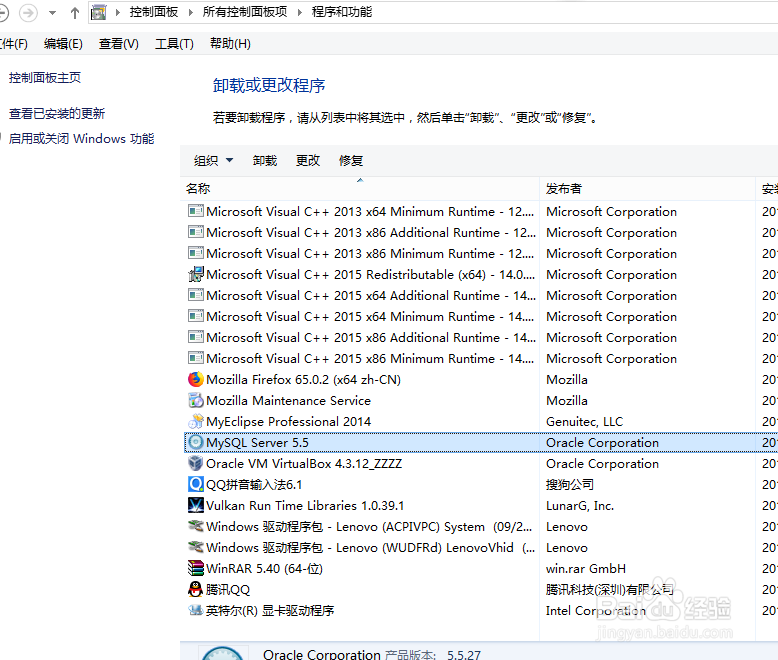
Task: Click icon of Visual C++ 2013 x86 Minimum Runtime
Action: (x=195, y=253)
